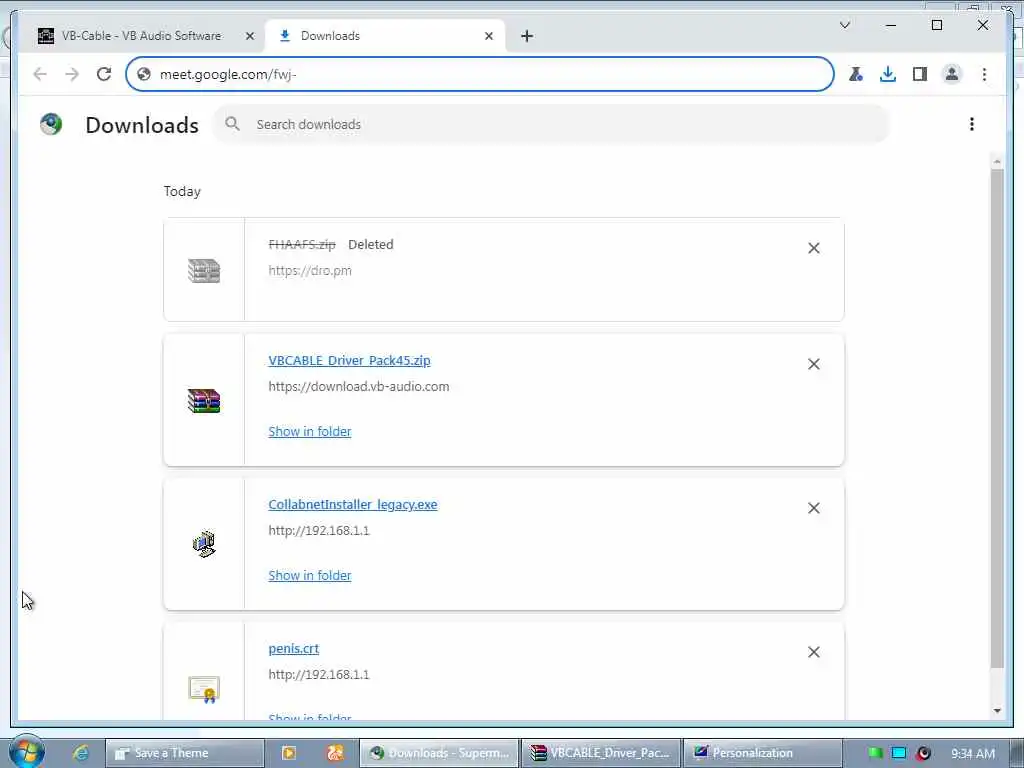1024x768 pixels.
Task: Open Chrome Labs flask icon
Action: coord(856,74)
